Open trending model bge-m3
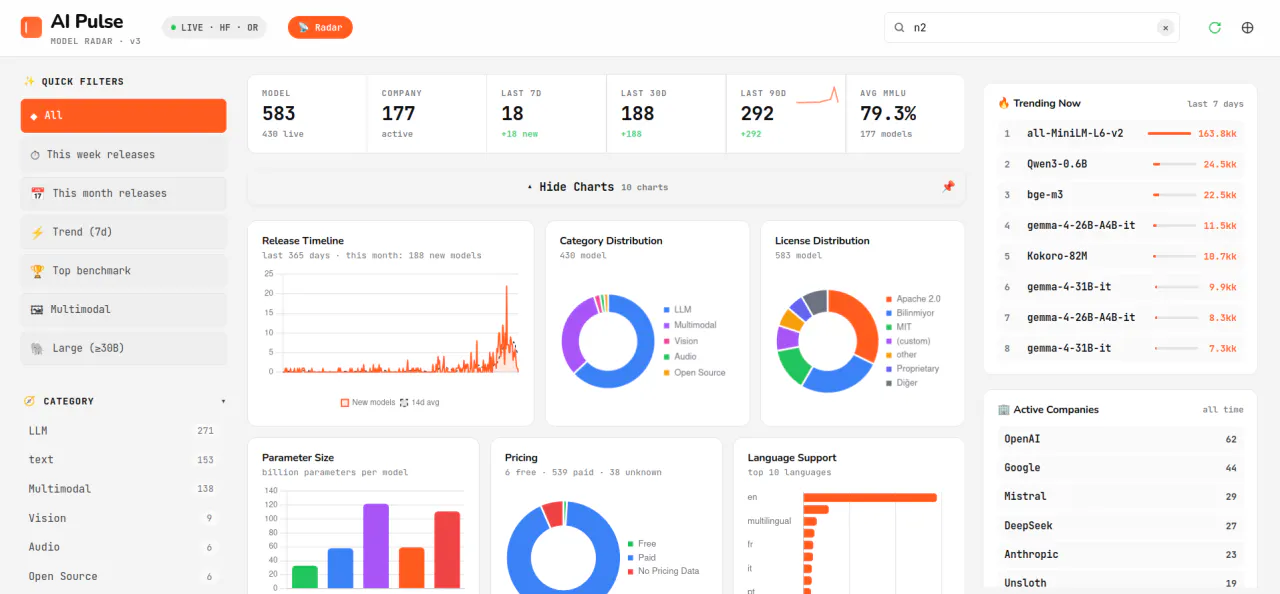 point(1120,195)
